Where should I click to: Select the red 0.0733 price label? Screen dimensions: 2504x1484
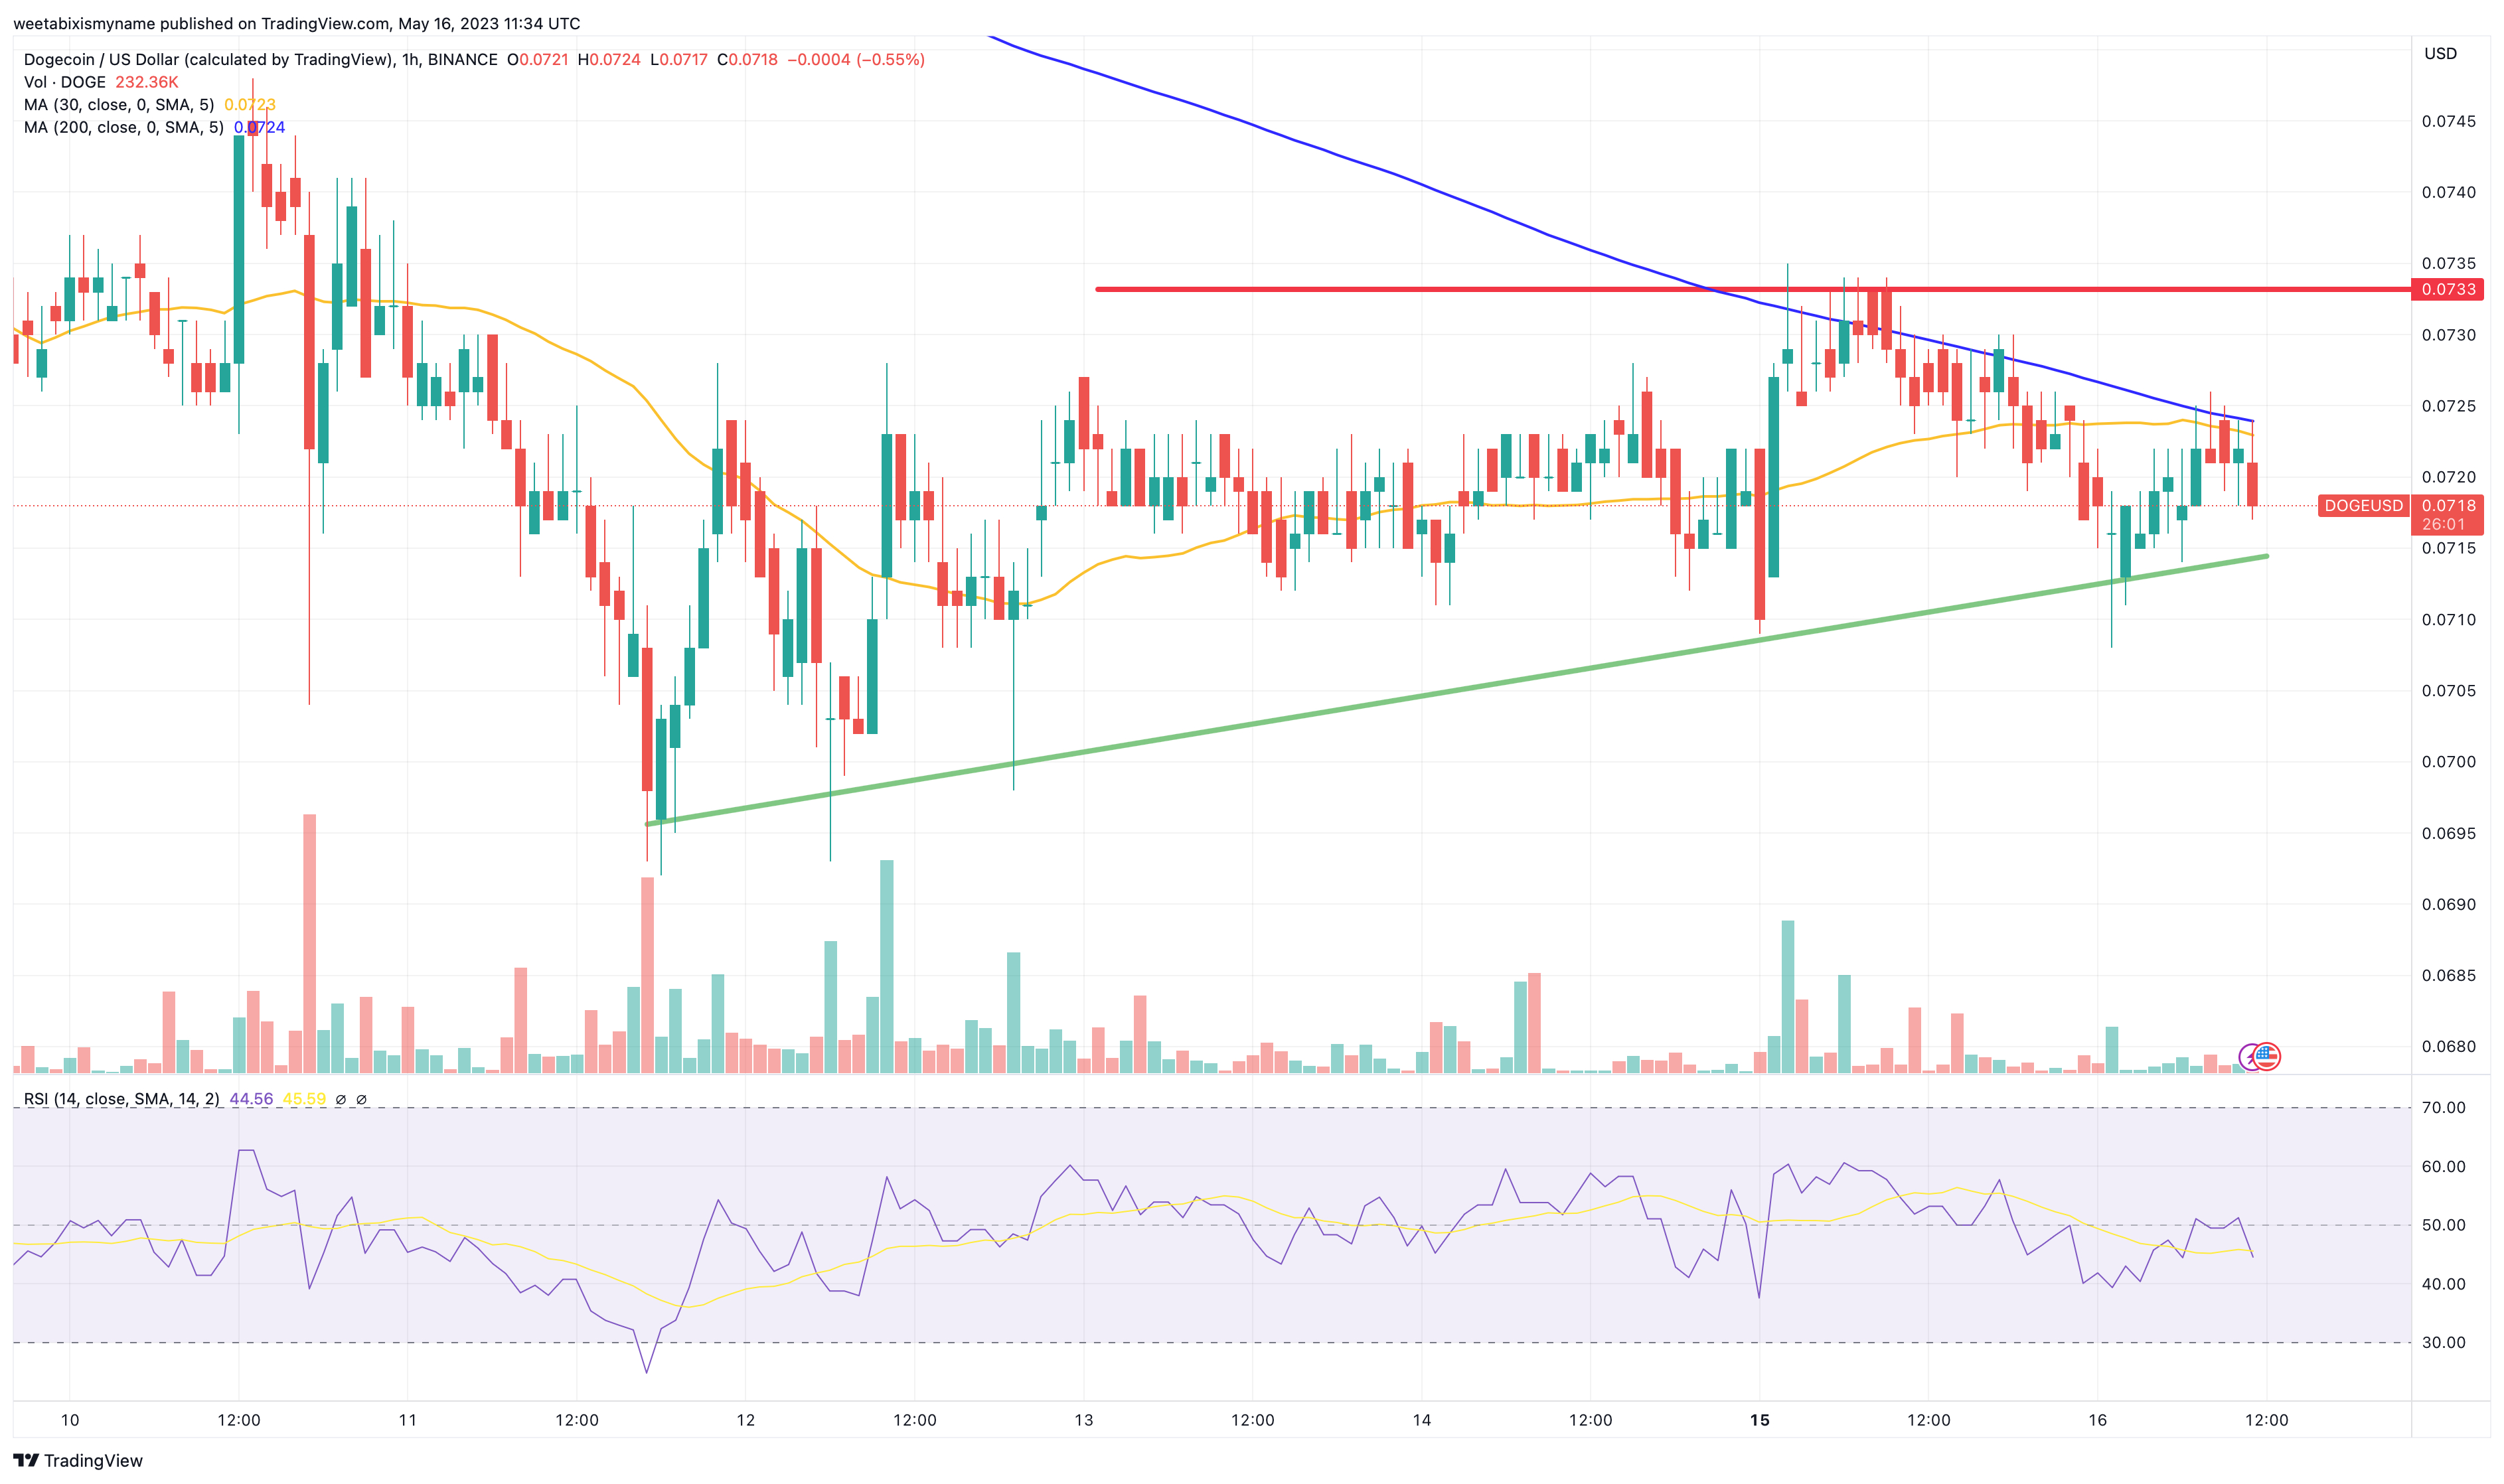pyautogui.click(x=2448, y=289)
